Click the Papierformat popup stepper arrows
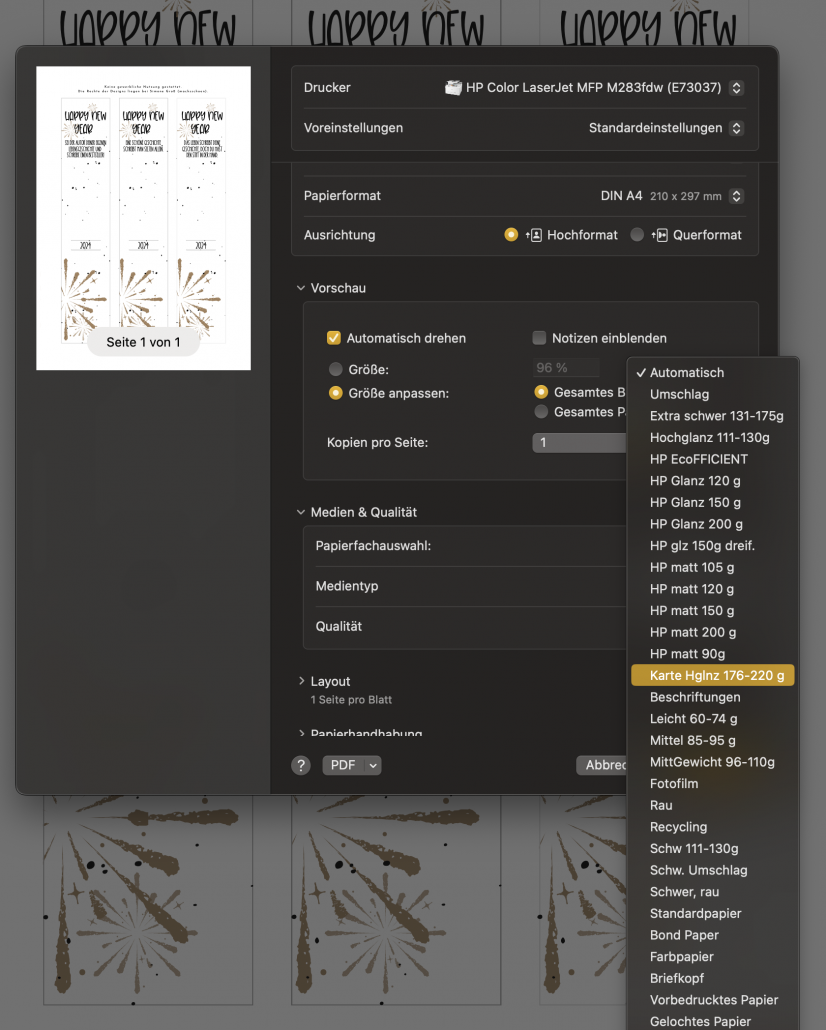 (x=737, y=196)
